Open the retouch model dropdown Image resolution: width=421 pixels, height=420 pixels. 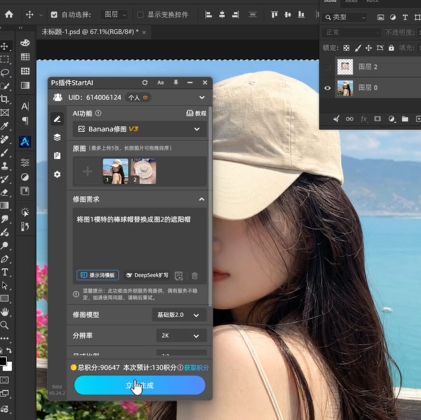pos(179,315)
